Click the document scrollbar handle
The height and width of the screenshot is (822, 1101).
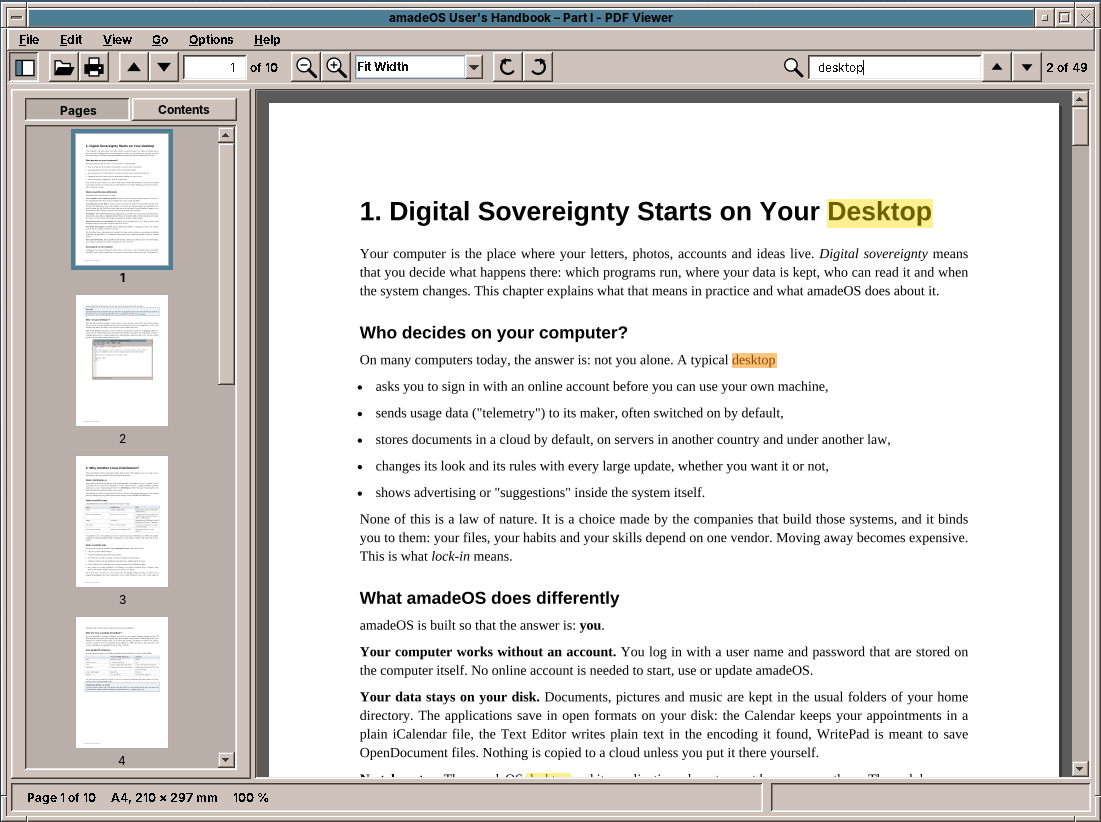pyautogui.click(x=1081, y=126)
